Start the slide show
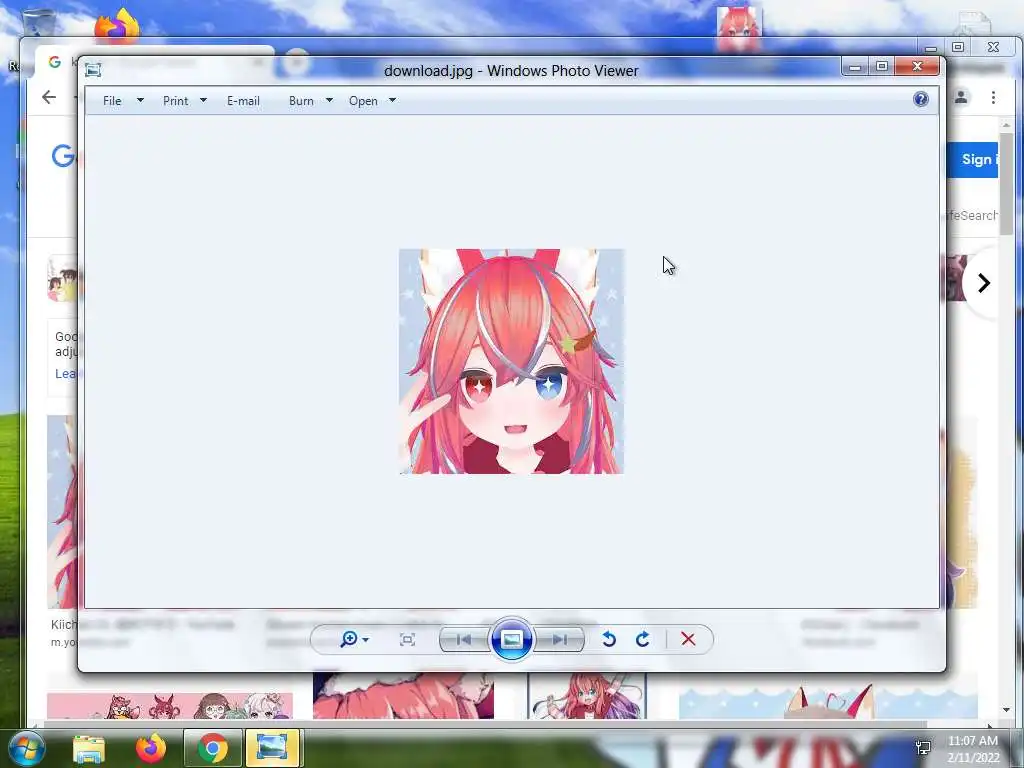1024x768 pixels. pos(511,639)
